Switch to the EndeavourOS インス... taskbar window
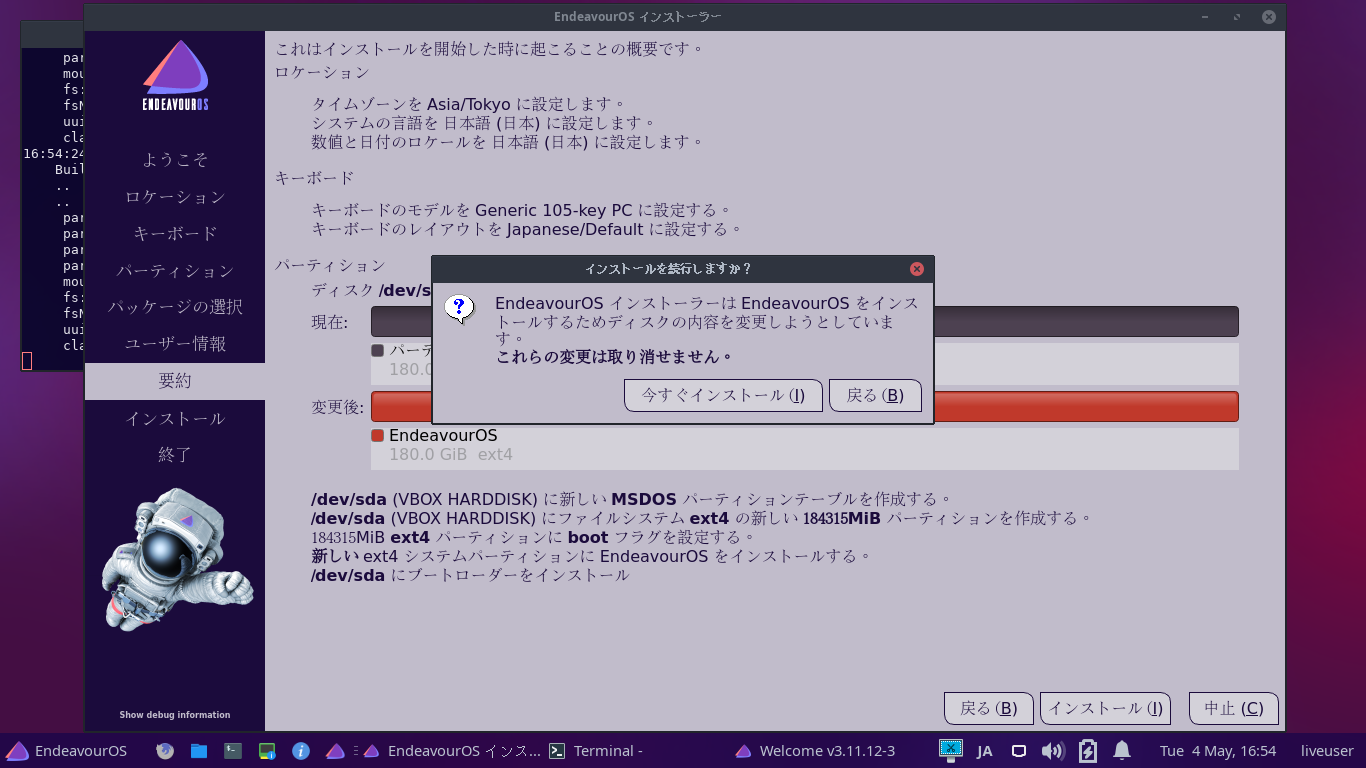 [452, 751]
